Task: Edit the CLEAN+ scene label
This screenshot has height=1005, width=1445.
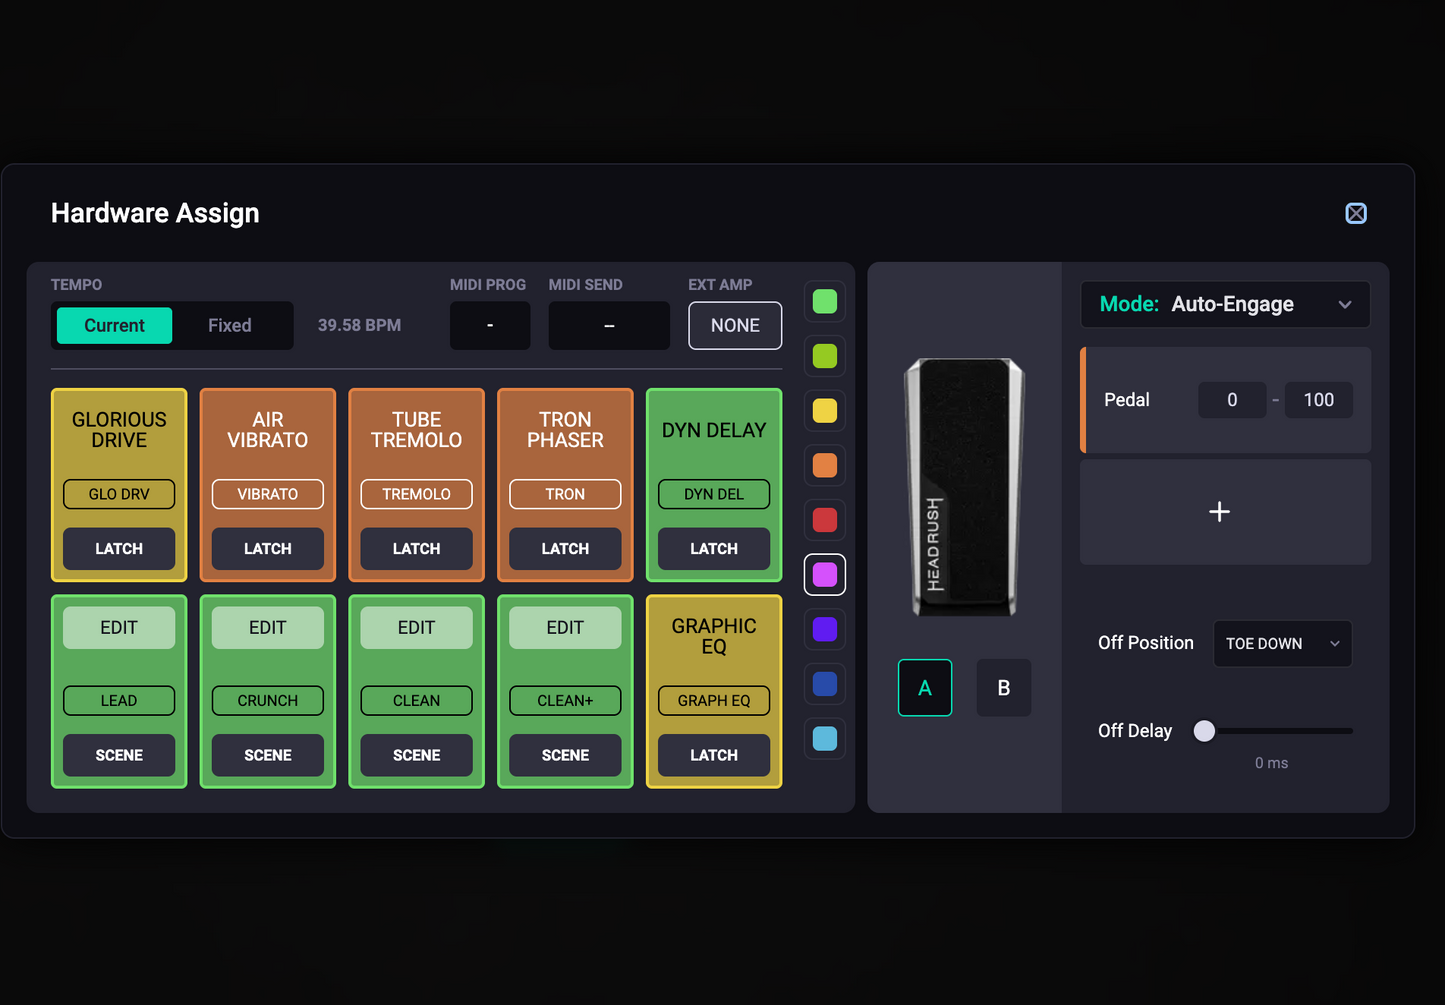Action: [x=565, y=701]
